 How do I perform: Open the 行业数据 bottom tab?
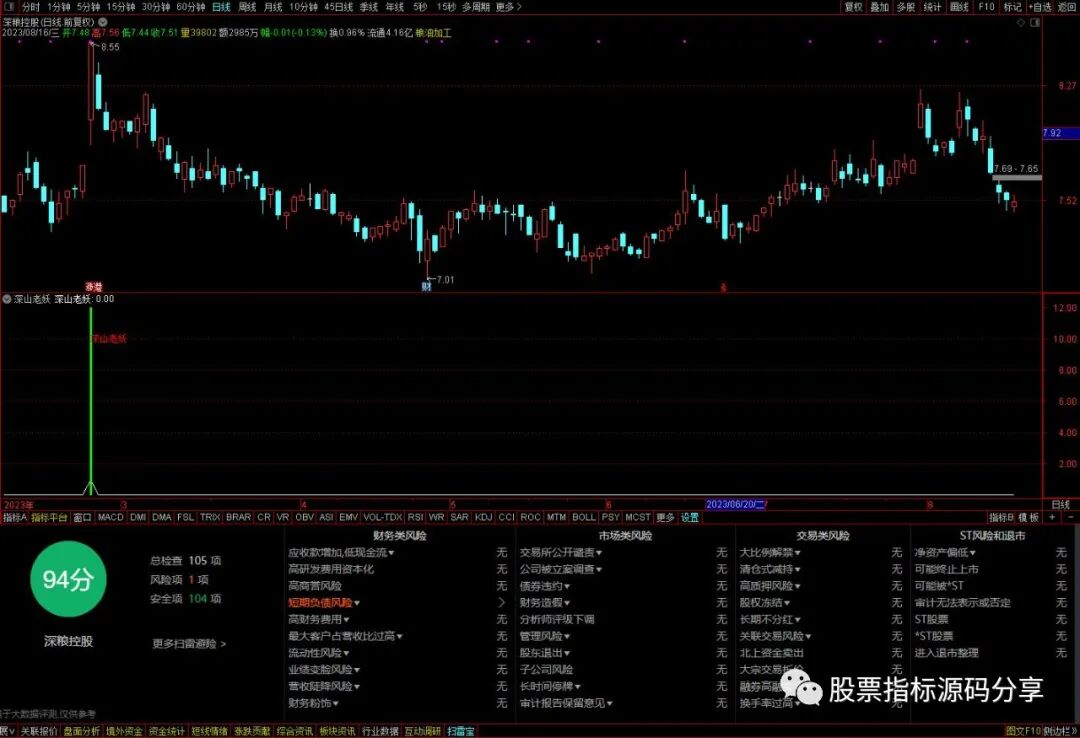point(380,731)
